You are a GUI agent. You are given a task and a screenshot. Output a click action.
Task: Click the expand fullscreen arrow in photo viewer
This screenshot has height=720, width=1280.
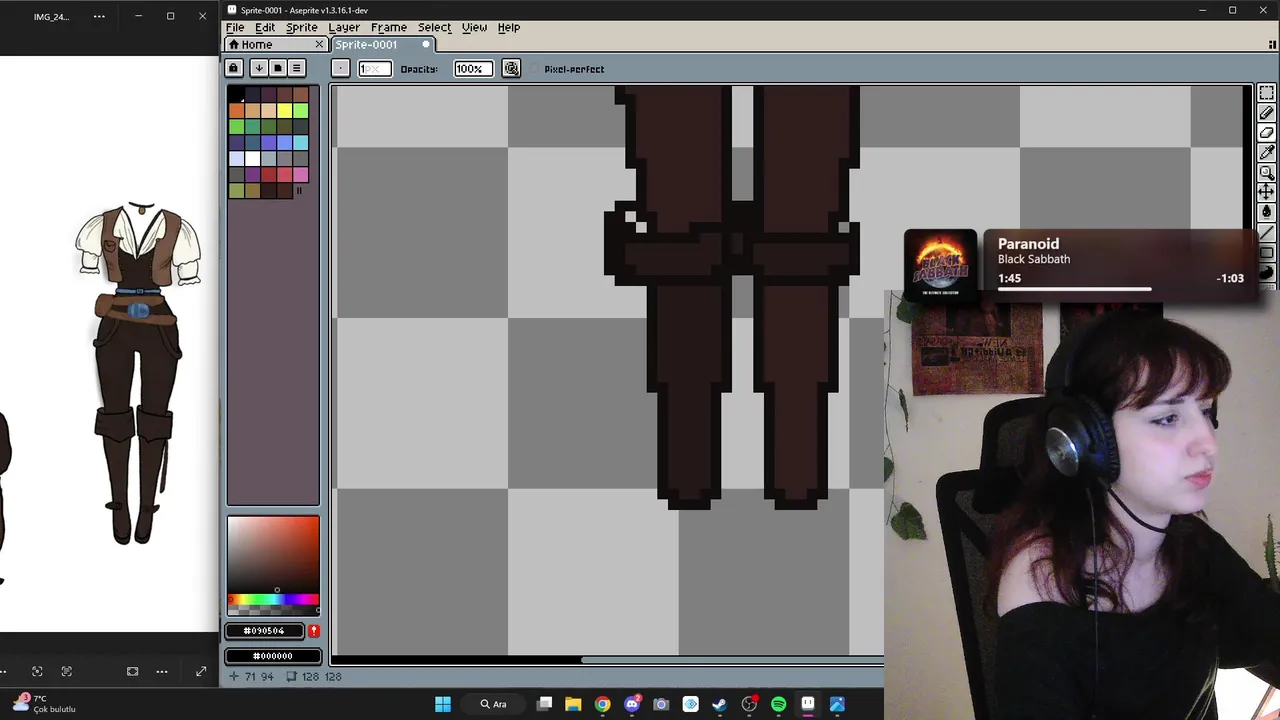(201, 671)
